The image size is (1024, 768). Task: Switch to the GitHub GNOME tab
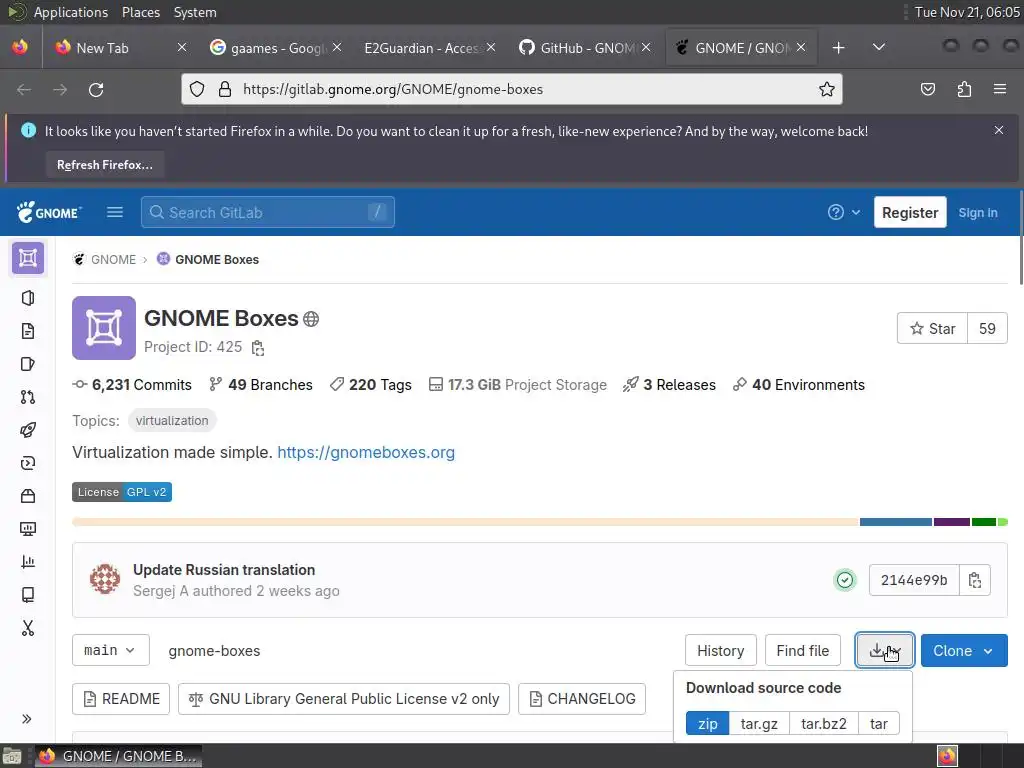[x=578, y=48]
